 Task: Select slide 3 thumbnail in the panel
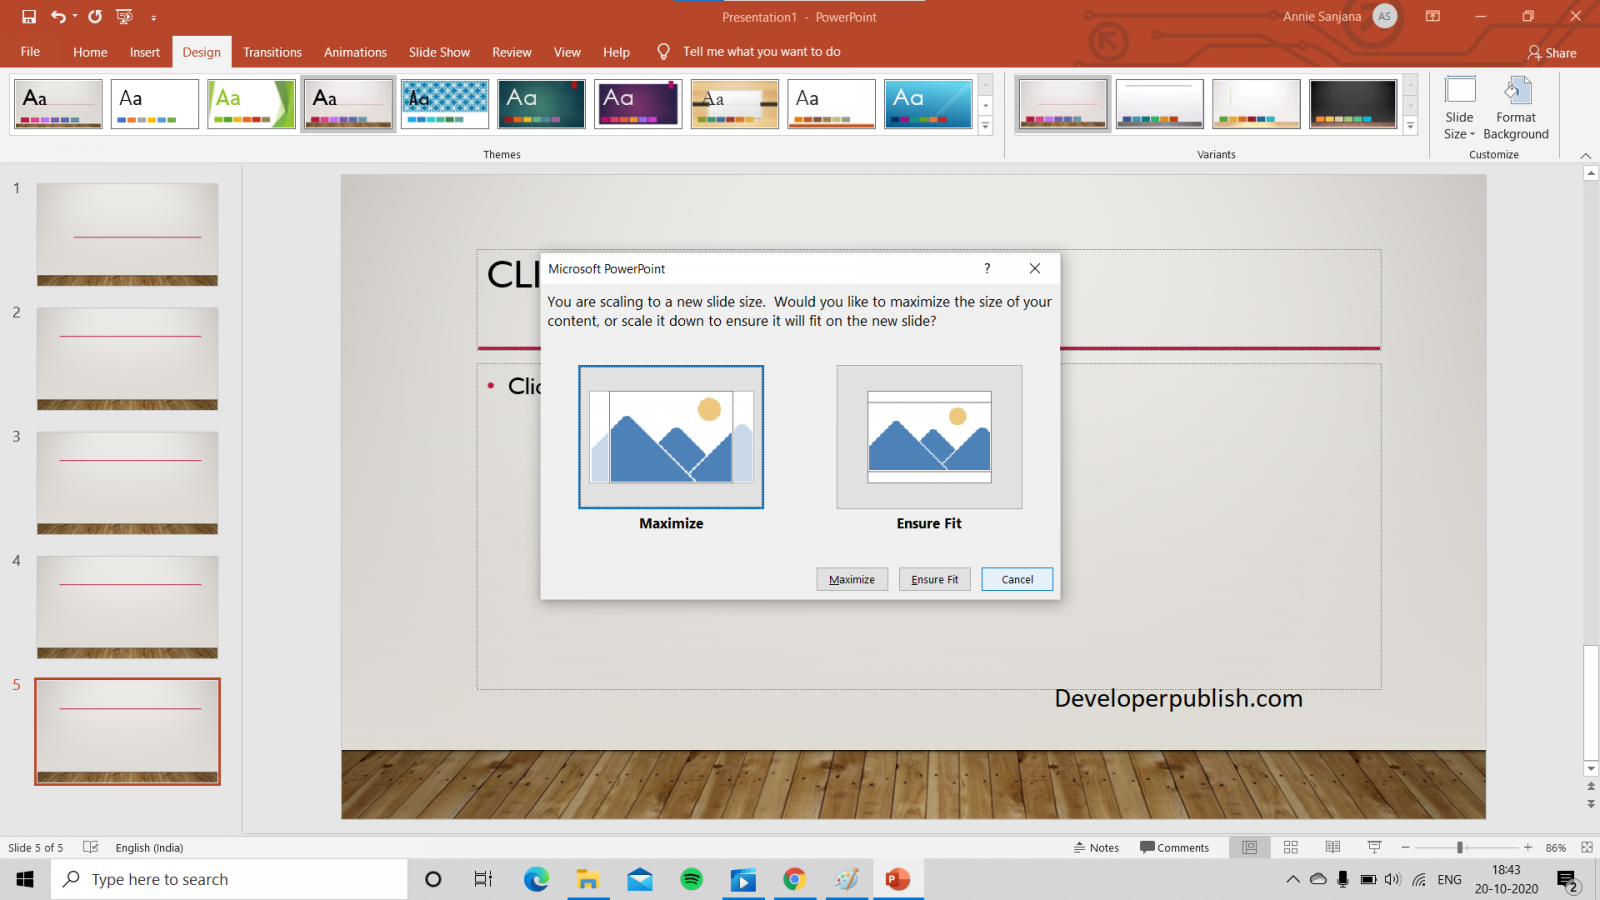click(x=127, y=483)
